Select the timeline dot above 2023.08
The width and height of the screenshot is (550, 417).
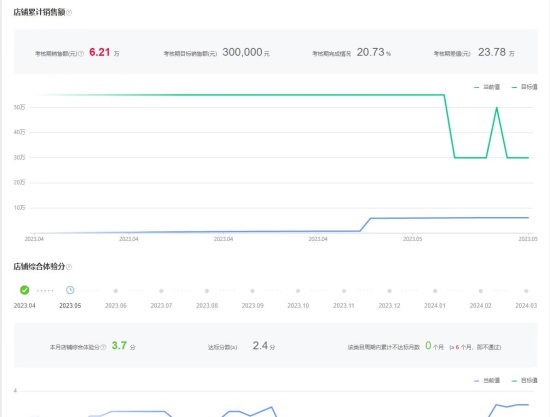[207, 291]
